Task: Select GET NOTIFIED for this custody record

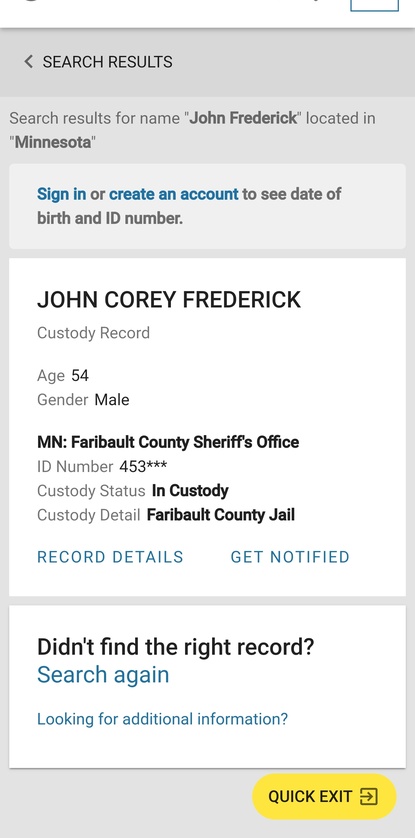Action: click(290, 557)
